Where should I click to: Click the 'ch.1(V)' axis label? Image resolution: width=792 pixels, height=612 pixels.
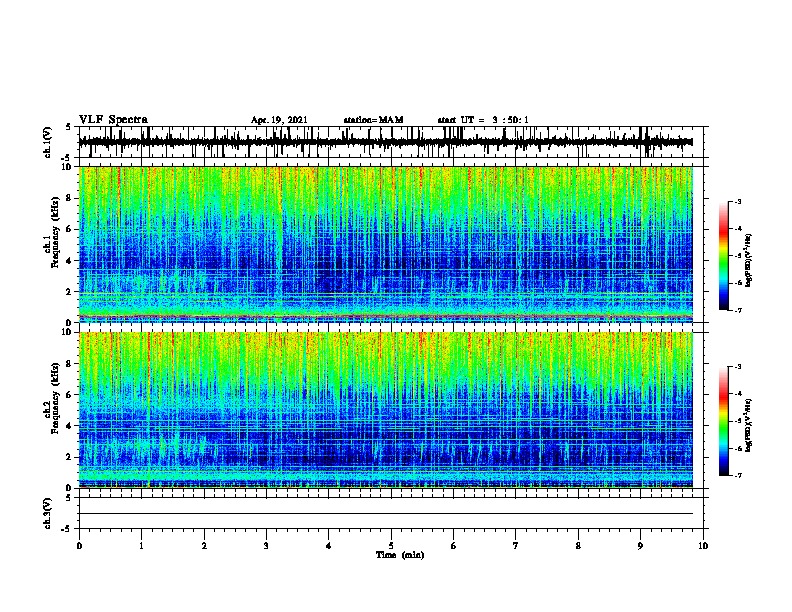pyautogui.click(x=48, y=142)
